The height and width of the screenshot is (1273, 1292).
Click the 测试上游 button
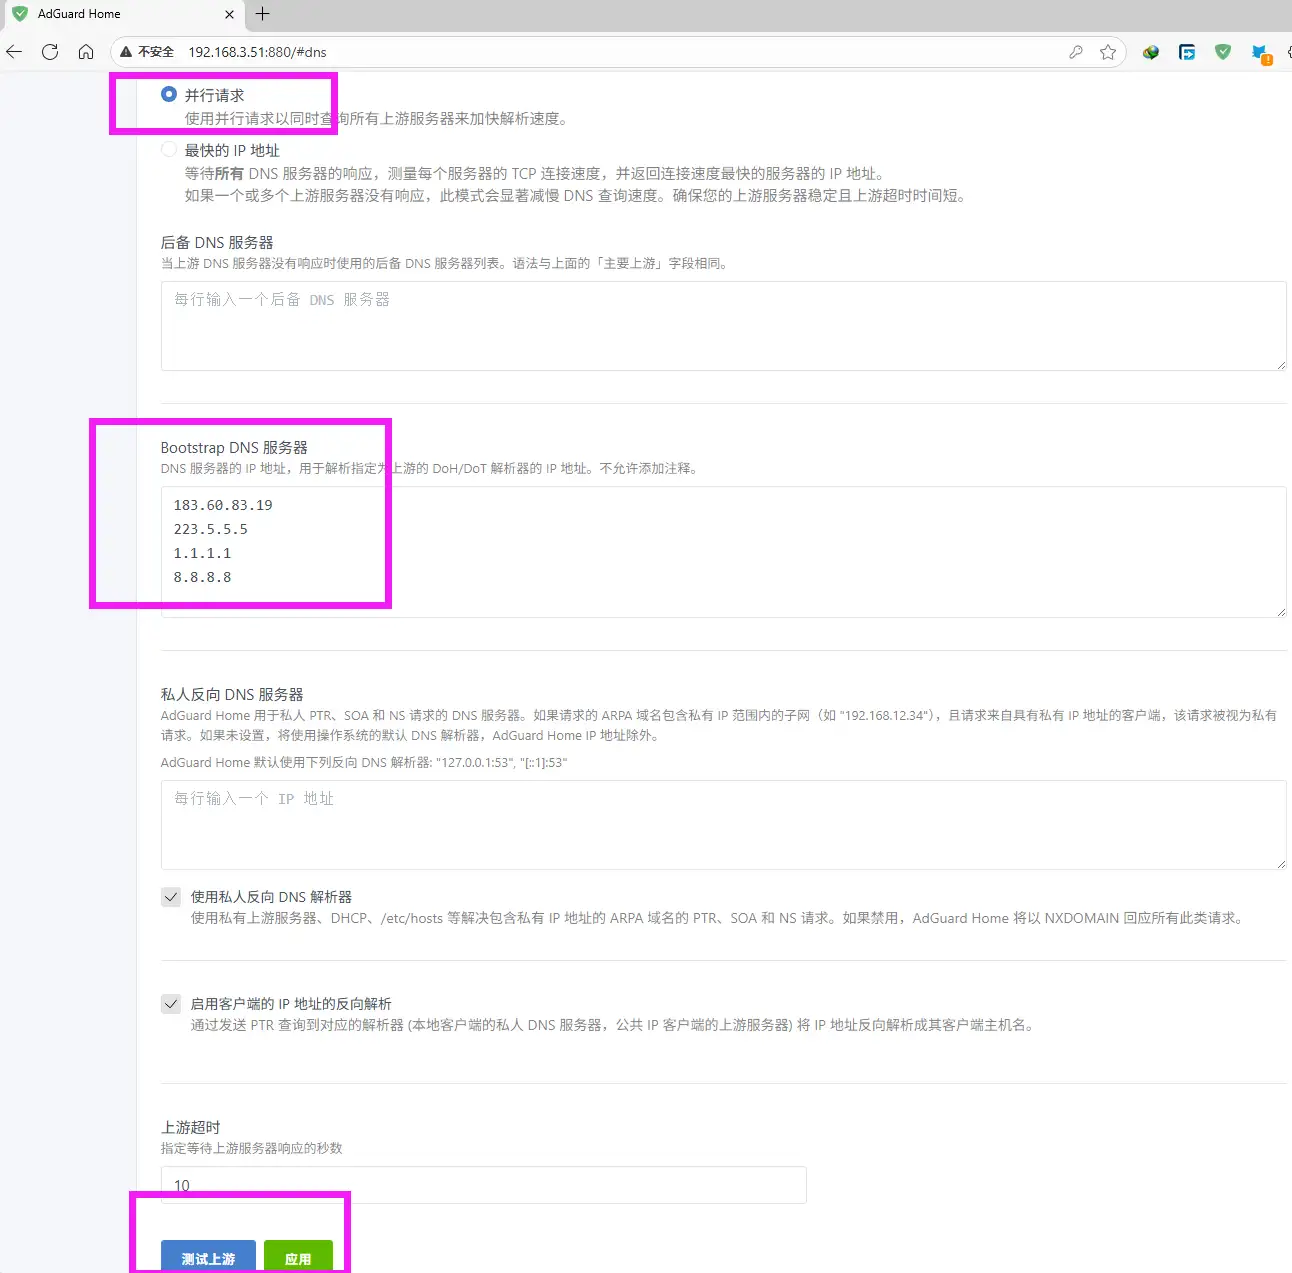[207, 1258]
